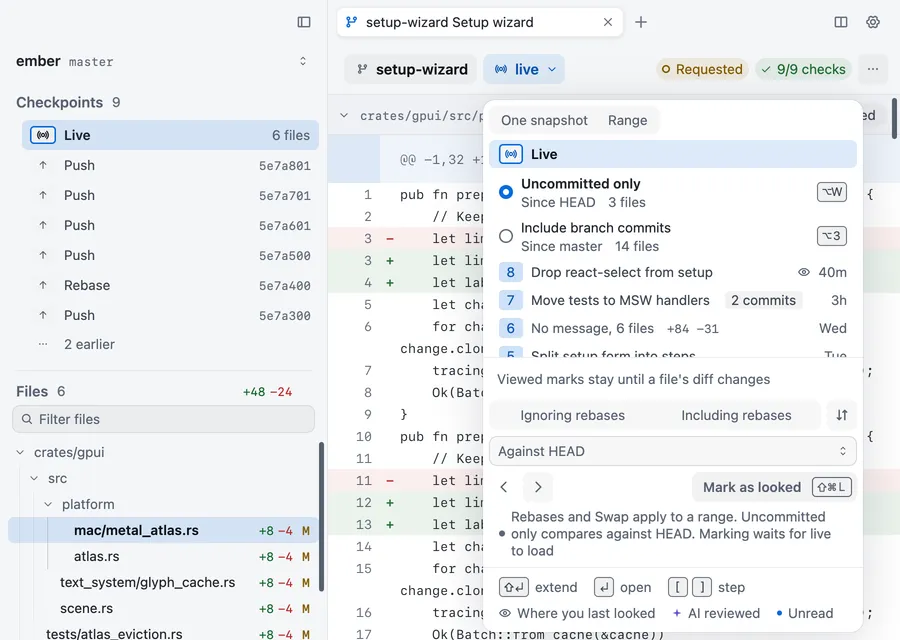Image resolution: width=900 pixels, height=640 pixels.
Task: Select the Include branch commits radio option
Action: pyautogui.click(x=506, y=236)
